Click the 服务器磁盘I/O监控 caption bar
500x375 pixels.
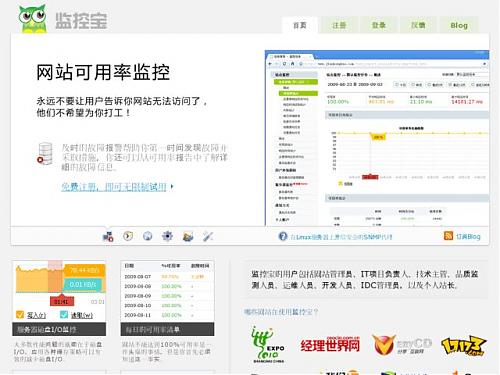[59, 329]
